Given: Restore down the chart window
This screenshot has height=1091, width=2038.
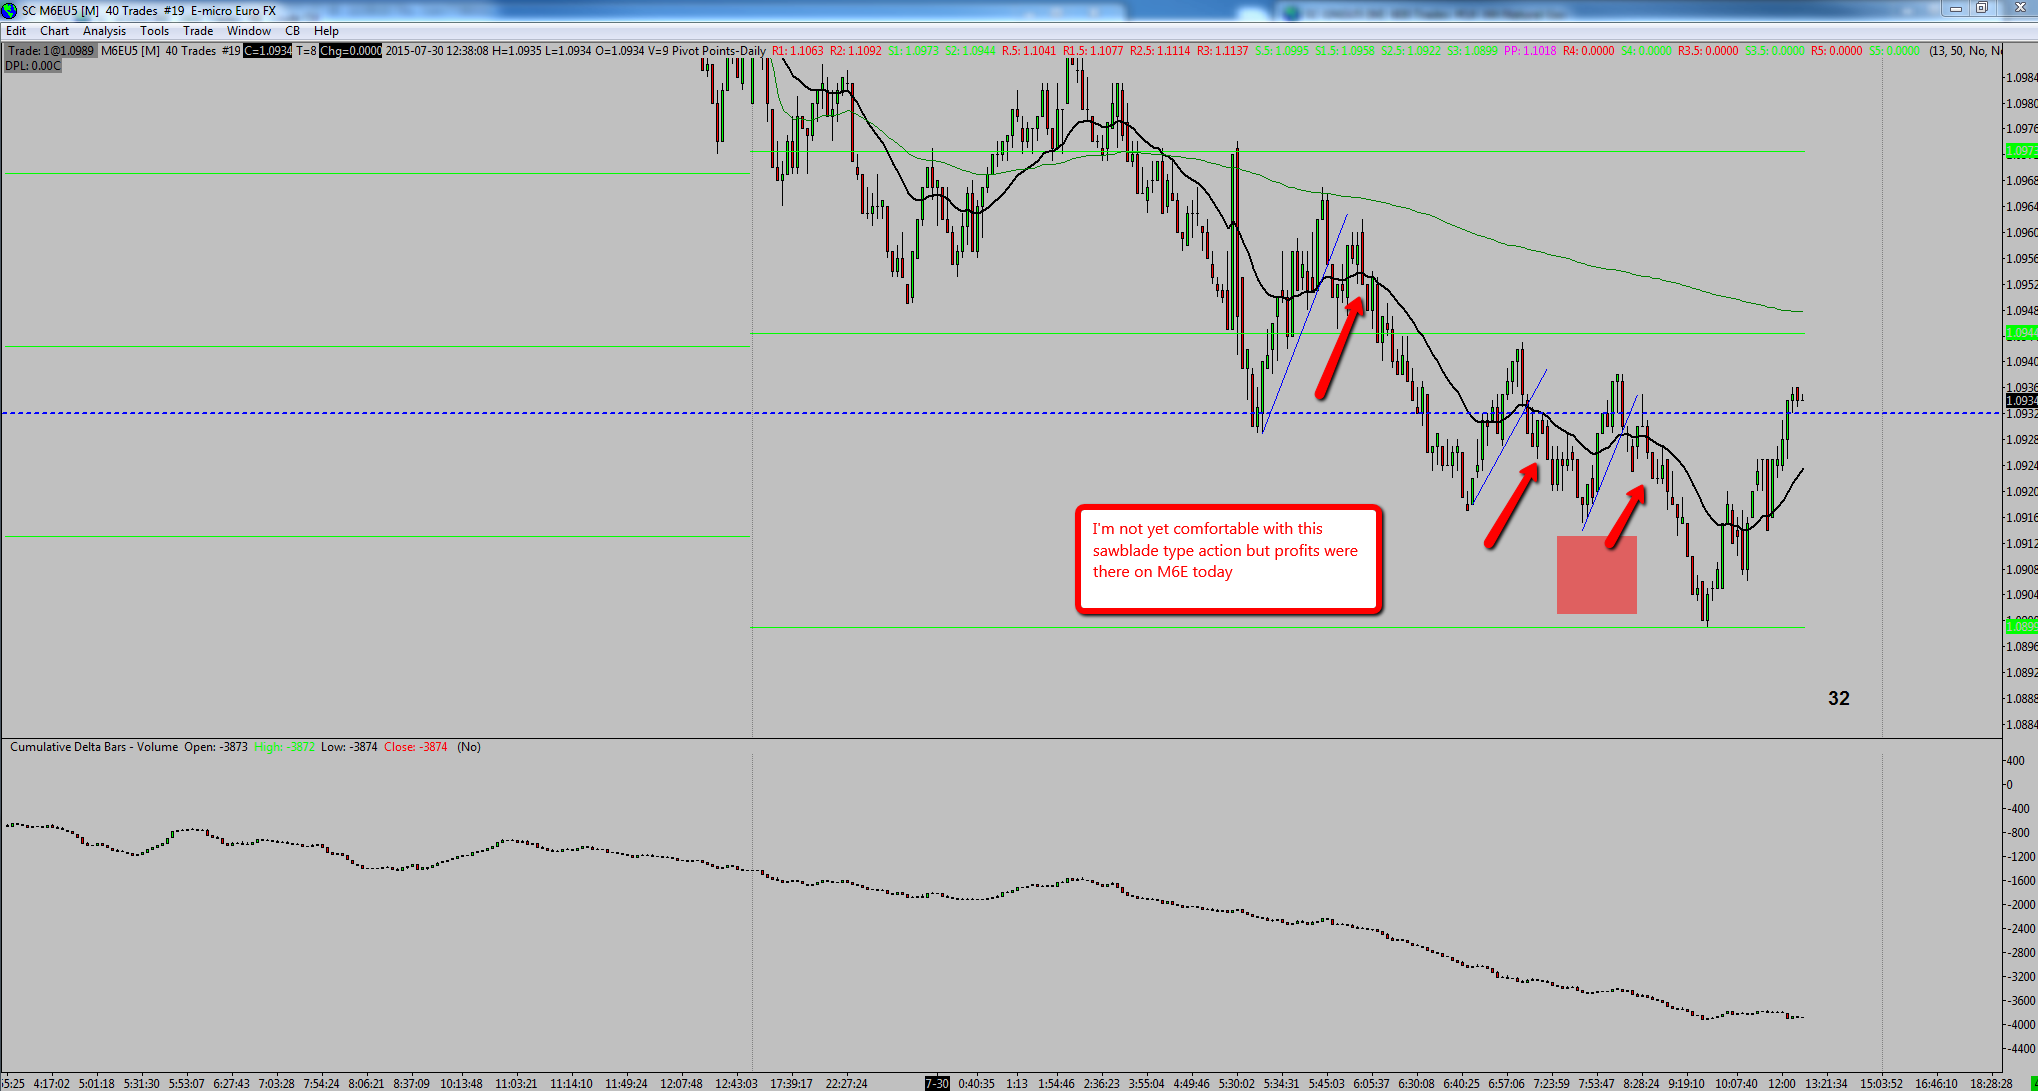Looking at the screenshot, I should [1981, 8].
